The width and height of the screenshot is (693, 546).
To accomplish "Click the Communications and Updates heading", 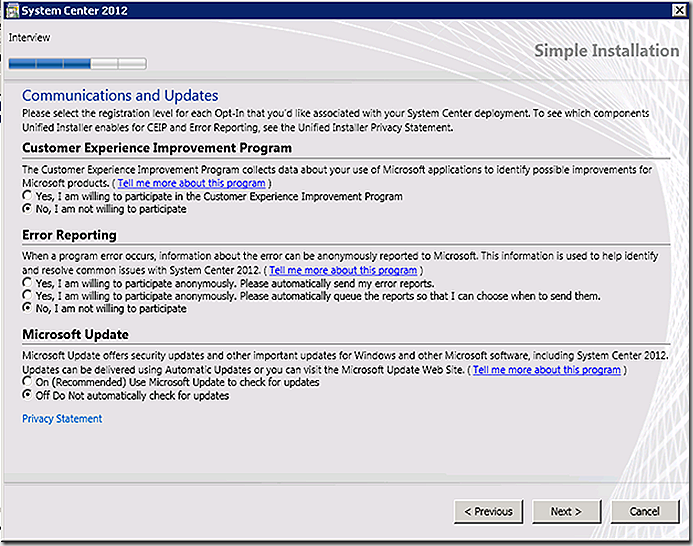I will click(120, 95).
